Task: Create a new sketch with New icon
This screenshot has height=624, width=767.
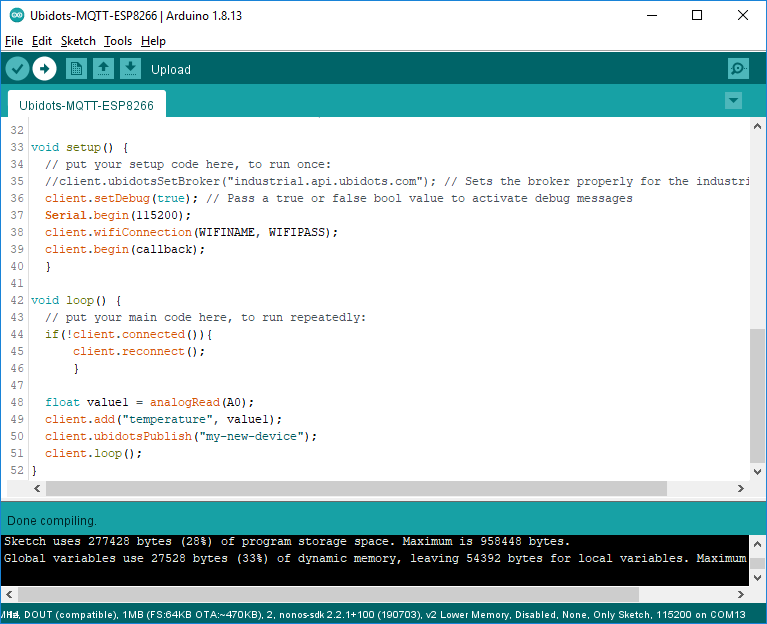Action: click(76, 69)
